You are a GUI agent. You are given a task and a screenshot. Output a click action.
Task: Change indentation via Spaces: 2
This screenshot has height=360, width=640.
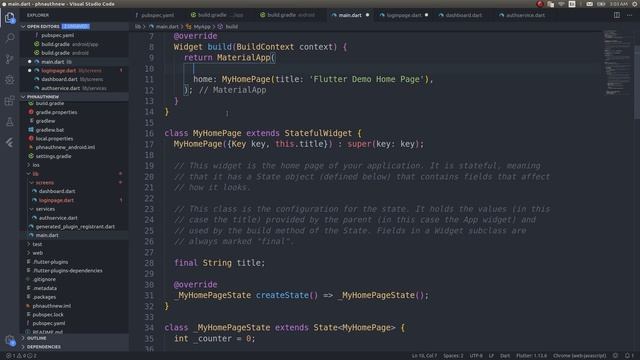coord(453,356)
